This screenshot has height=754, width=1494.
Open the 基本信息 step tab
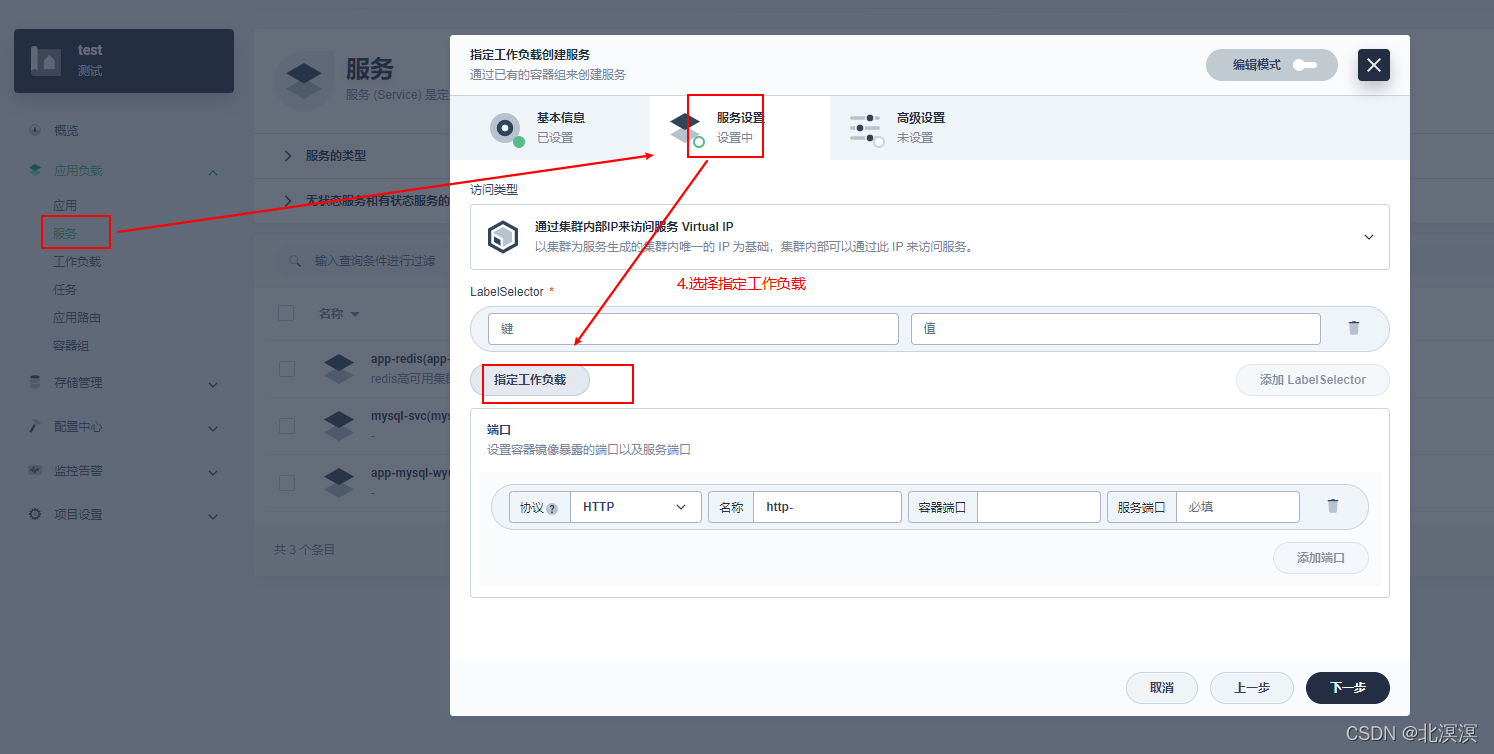point(549,128)
